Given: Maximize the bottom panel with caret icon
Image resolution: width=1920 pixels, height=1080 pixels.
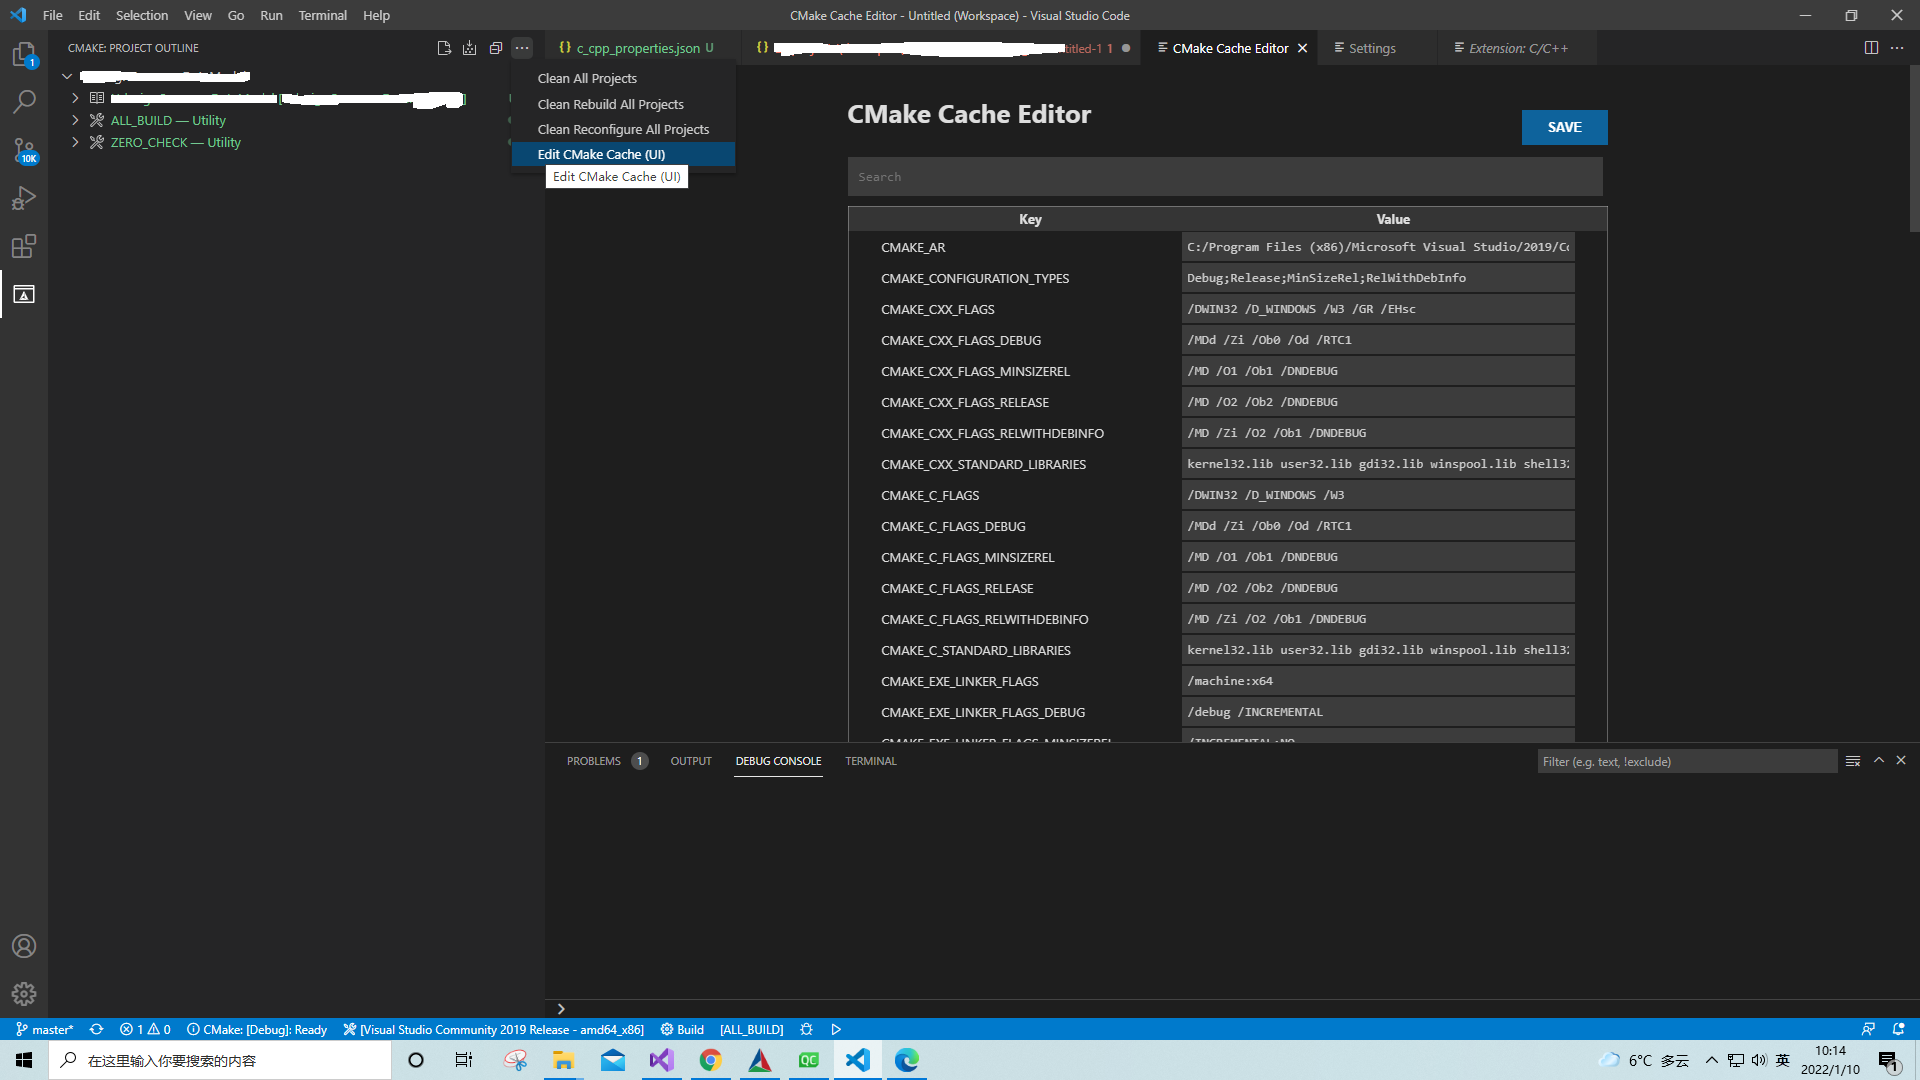Looking at the screenshot, I should [1879, 760].
